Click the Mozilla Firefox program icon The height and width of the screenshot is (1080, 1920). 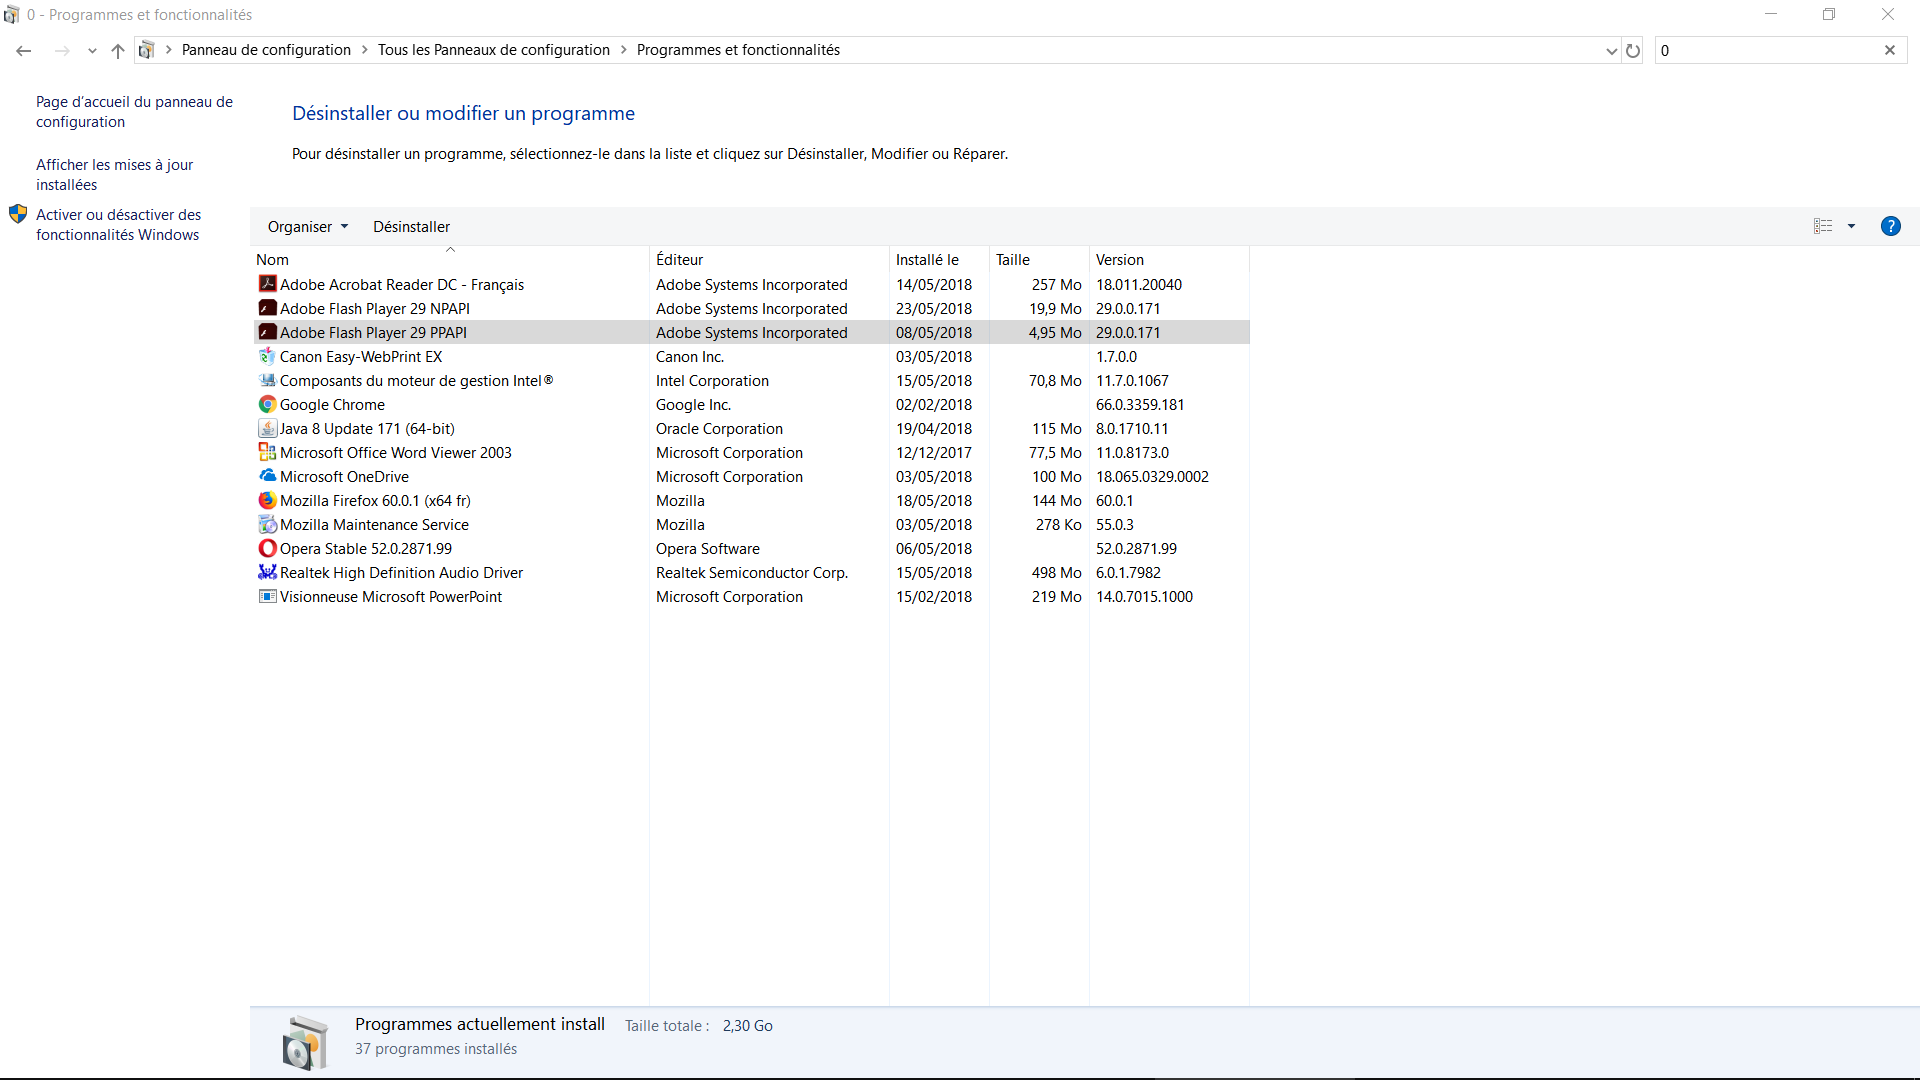[x=267, y=500]
